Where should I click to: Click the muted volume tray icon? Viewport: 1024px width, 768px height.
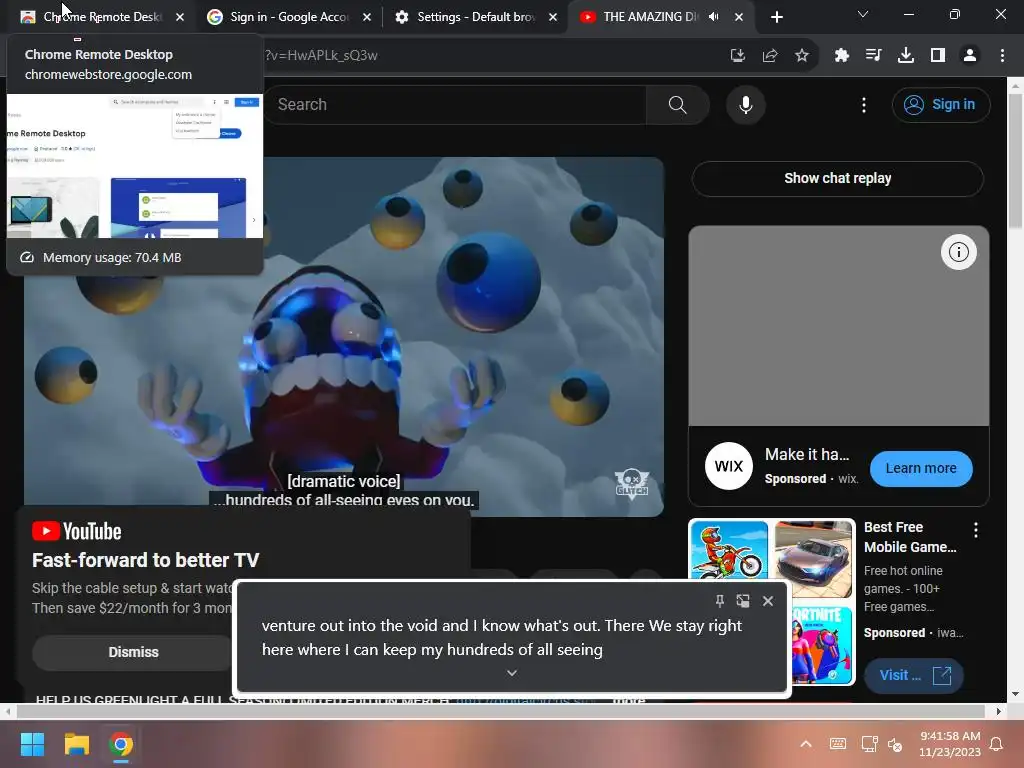point(895,744)
